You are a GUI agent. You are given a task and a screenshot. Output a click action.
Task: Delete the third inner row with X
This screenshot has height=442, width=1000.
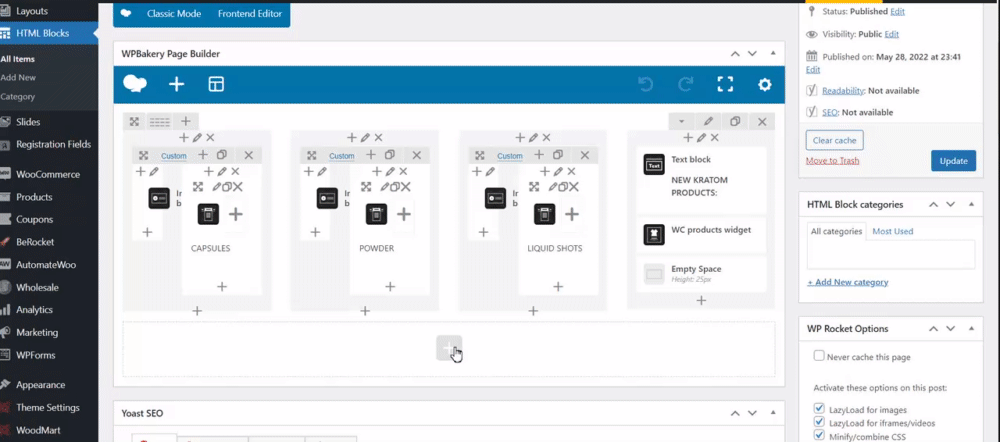point(585,155)
